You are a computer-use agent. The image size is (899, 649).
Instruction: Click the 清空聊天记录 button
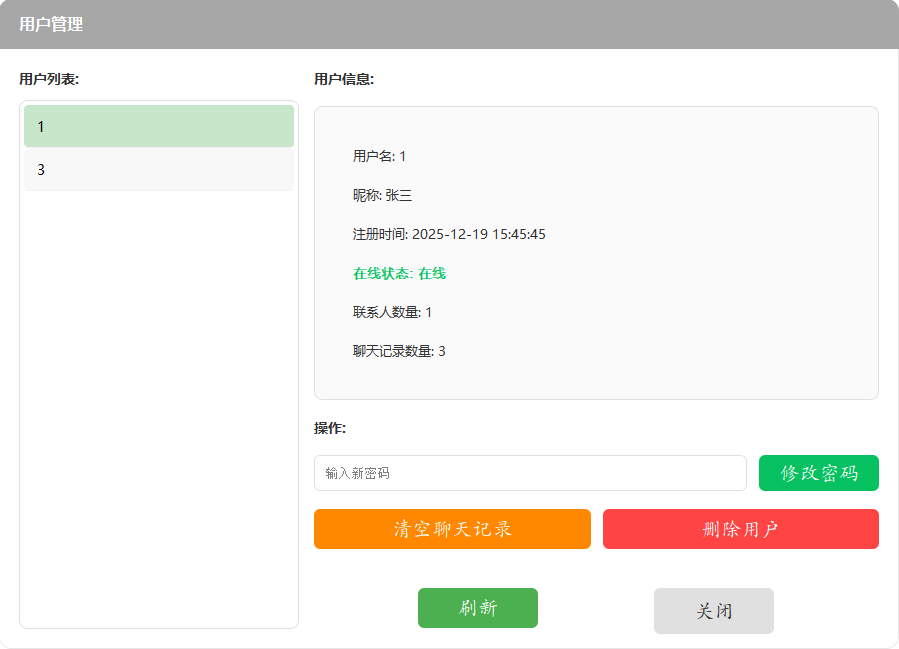click(452, 528)
